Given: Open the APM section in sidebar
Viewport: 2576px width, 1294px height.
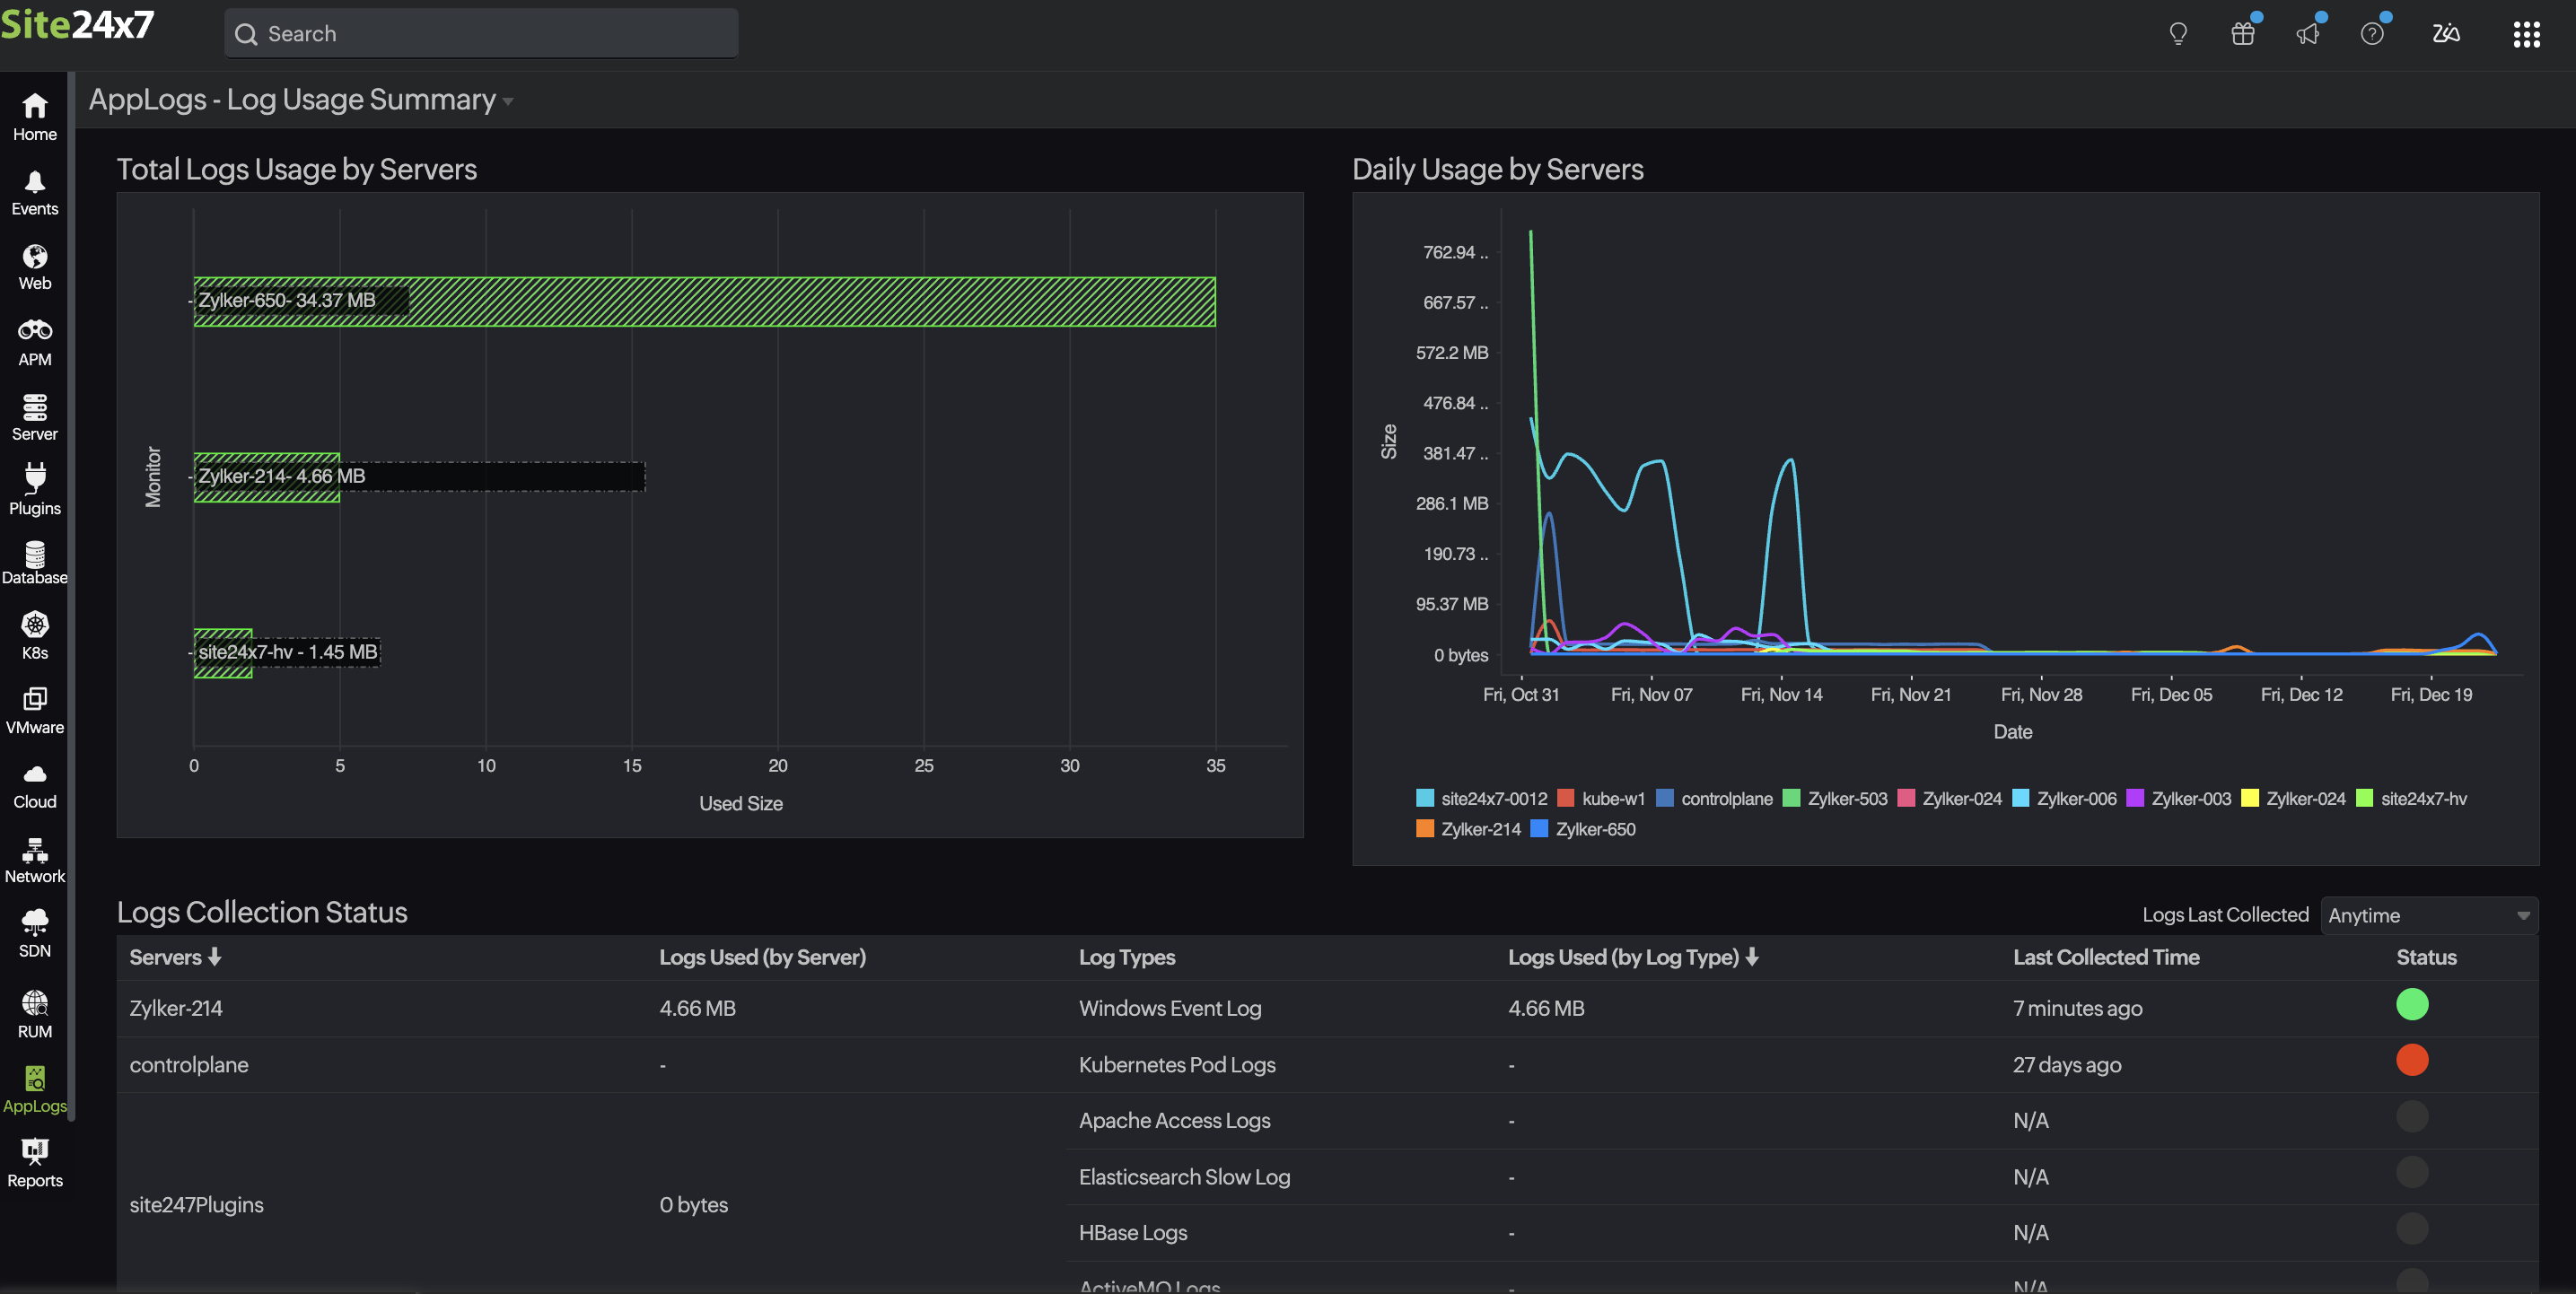Looking at the screenshot, I should (34, 341).
